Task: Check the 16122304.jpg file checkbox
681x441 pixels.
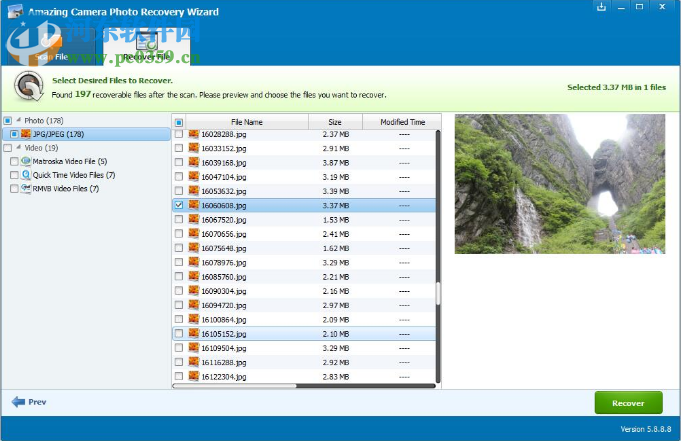Action: pos(179,376)
